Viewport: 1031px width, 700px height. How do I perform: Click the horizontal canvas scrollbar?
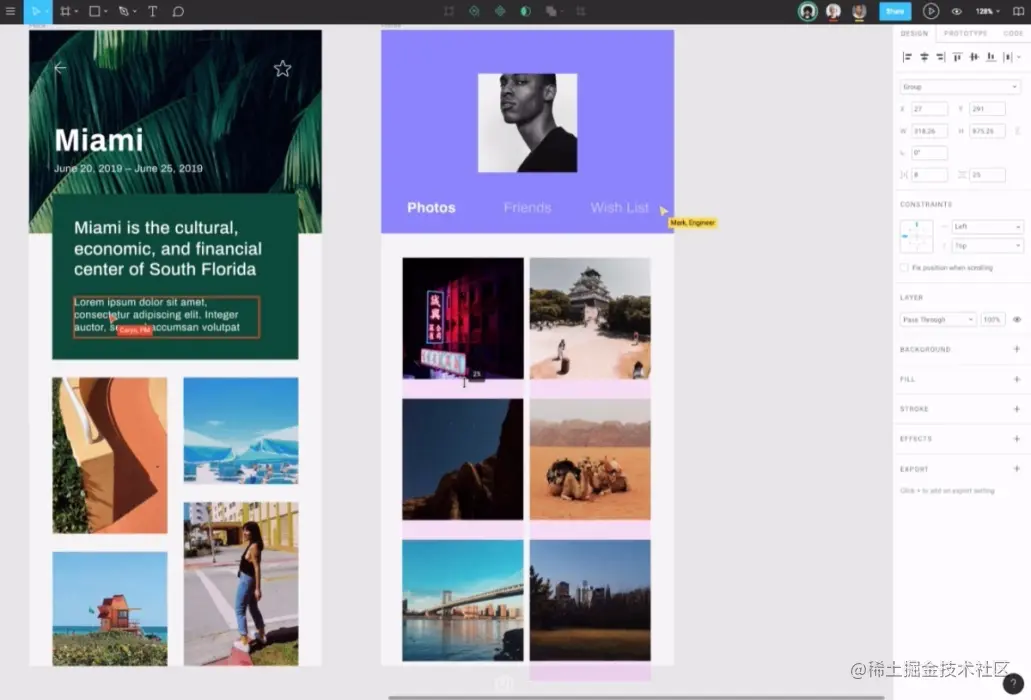coord(636,697)
